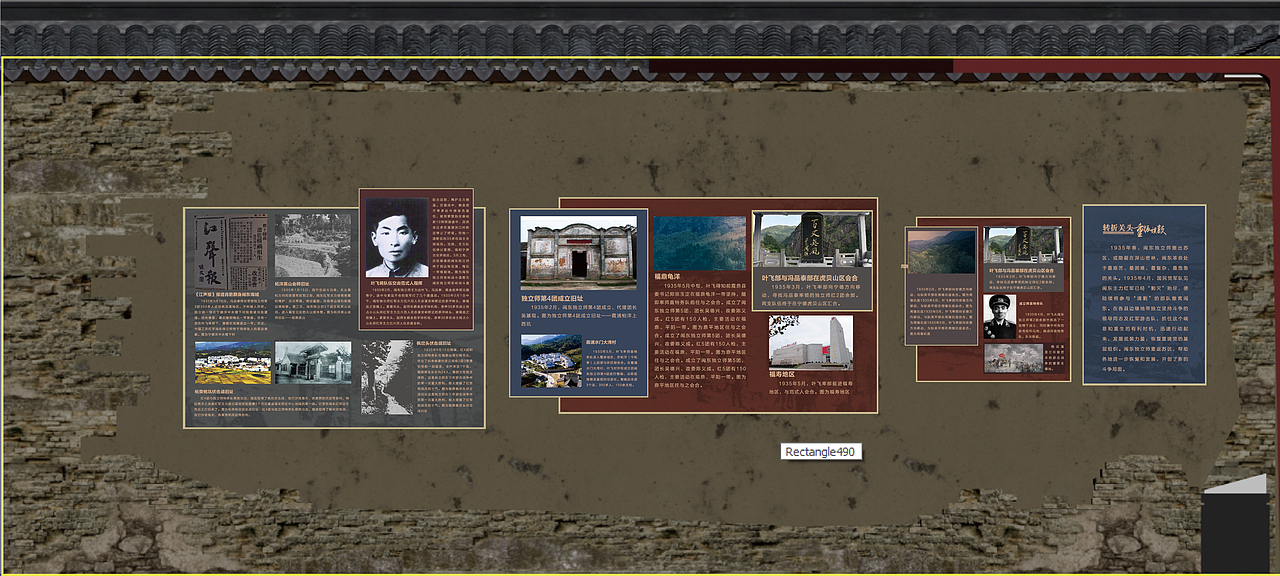Image resolution: width=1280 pixels, height=576 pixels.
Task: Select the paragraph starting 1935年春 in the blue panel
Action: tap(1144, 308)
